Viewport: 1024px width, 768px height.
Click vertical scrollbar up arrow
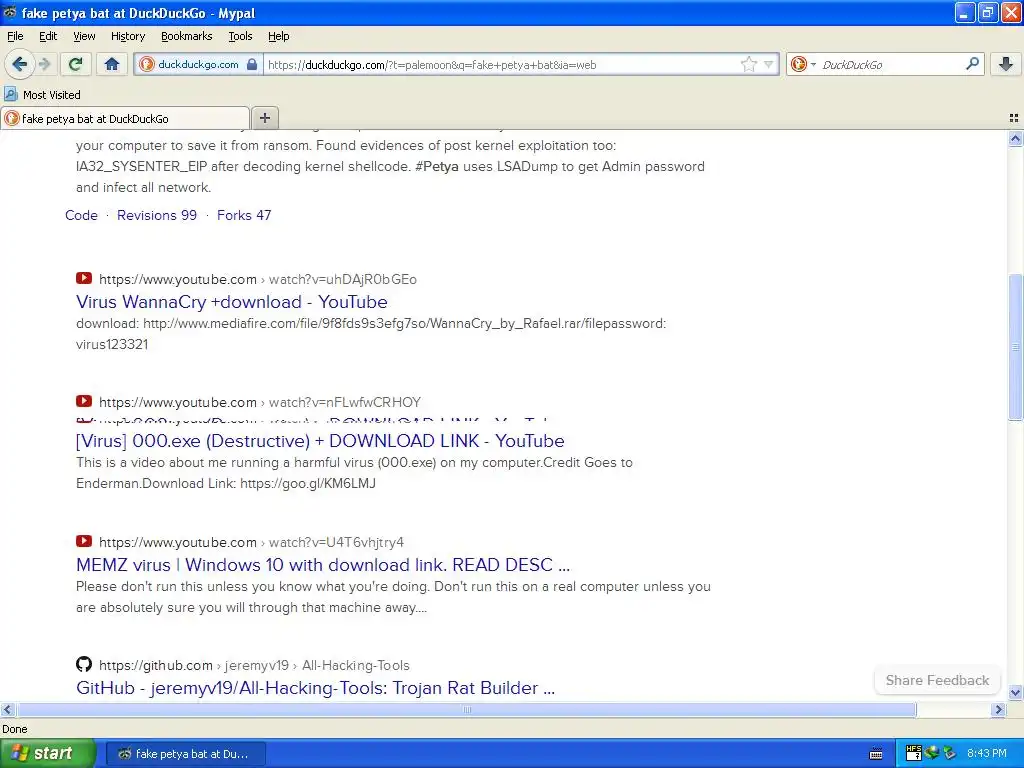pos(1015,138)
